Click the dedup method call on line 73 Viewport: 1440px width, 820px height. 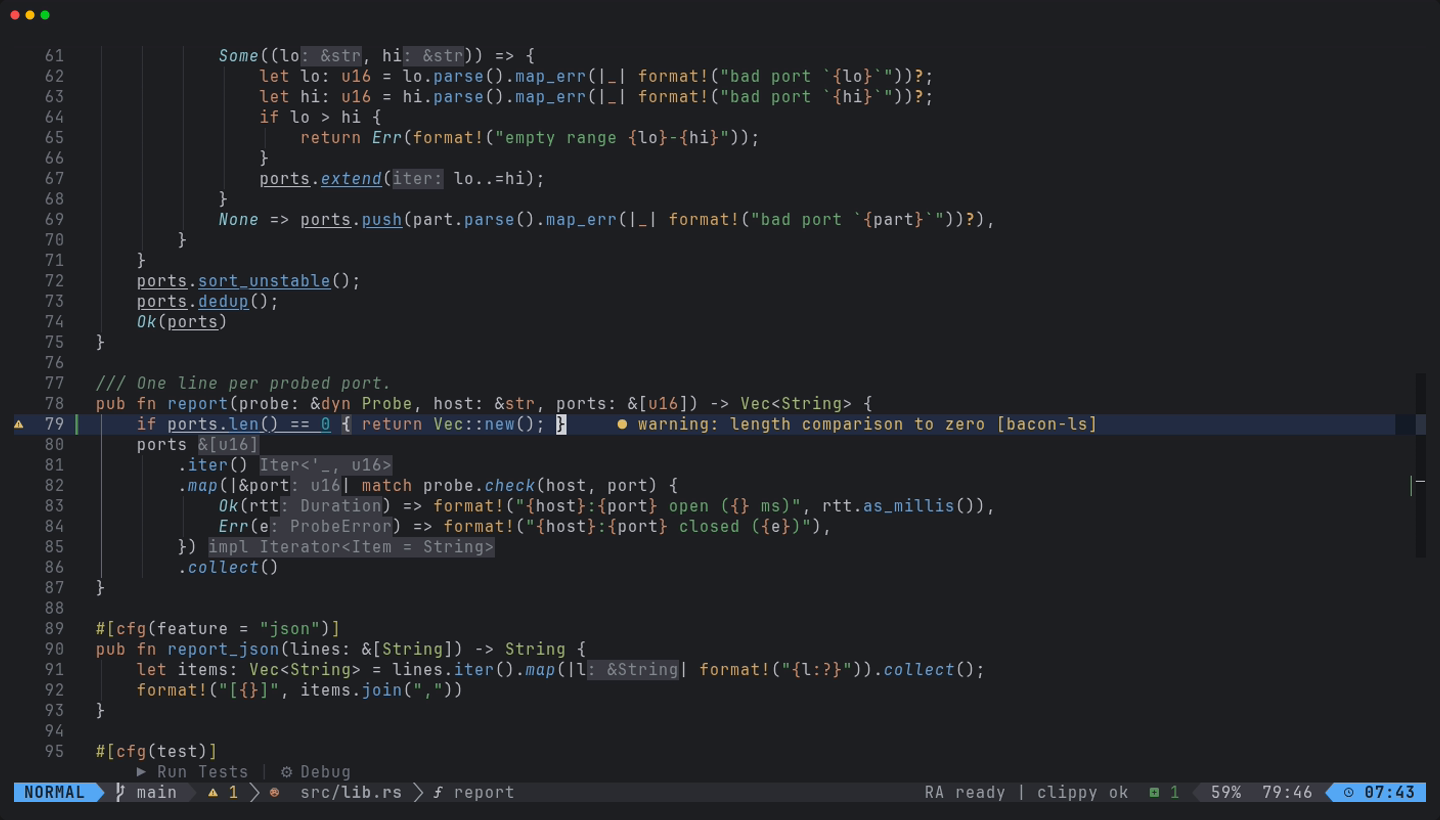223,301
